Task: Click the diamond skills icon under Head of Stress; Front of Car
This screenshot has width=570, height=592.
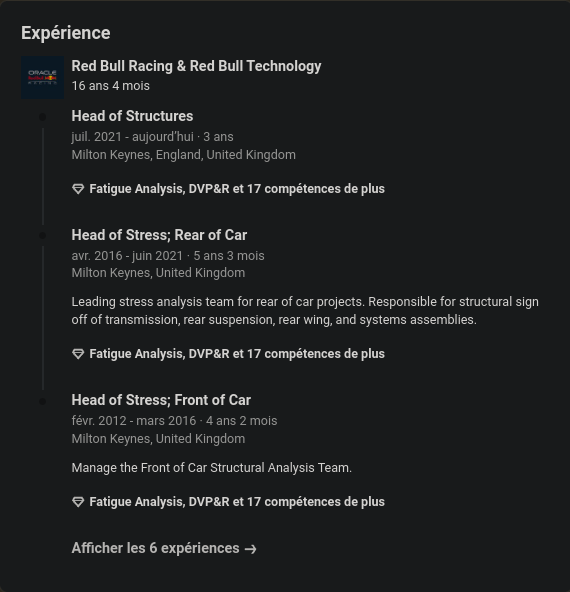Action: point(78,502)
